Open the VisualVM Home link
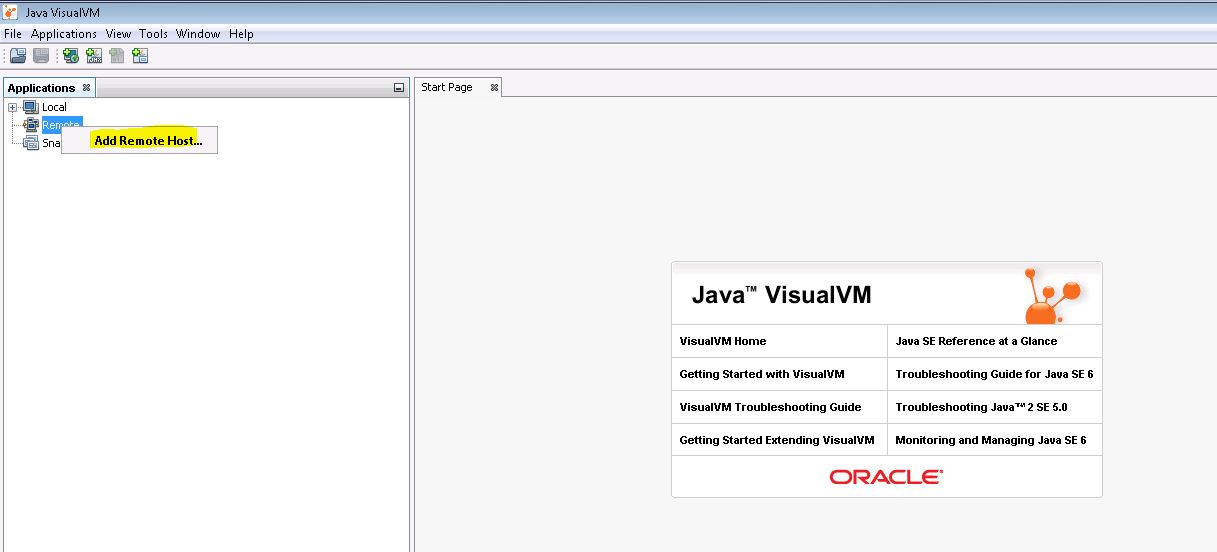Image resolution: width=1217 pixels, height=552 pixels. (x=723, y=341)
